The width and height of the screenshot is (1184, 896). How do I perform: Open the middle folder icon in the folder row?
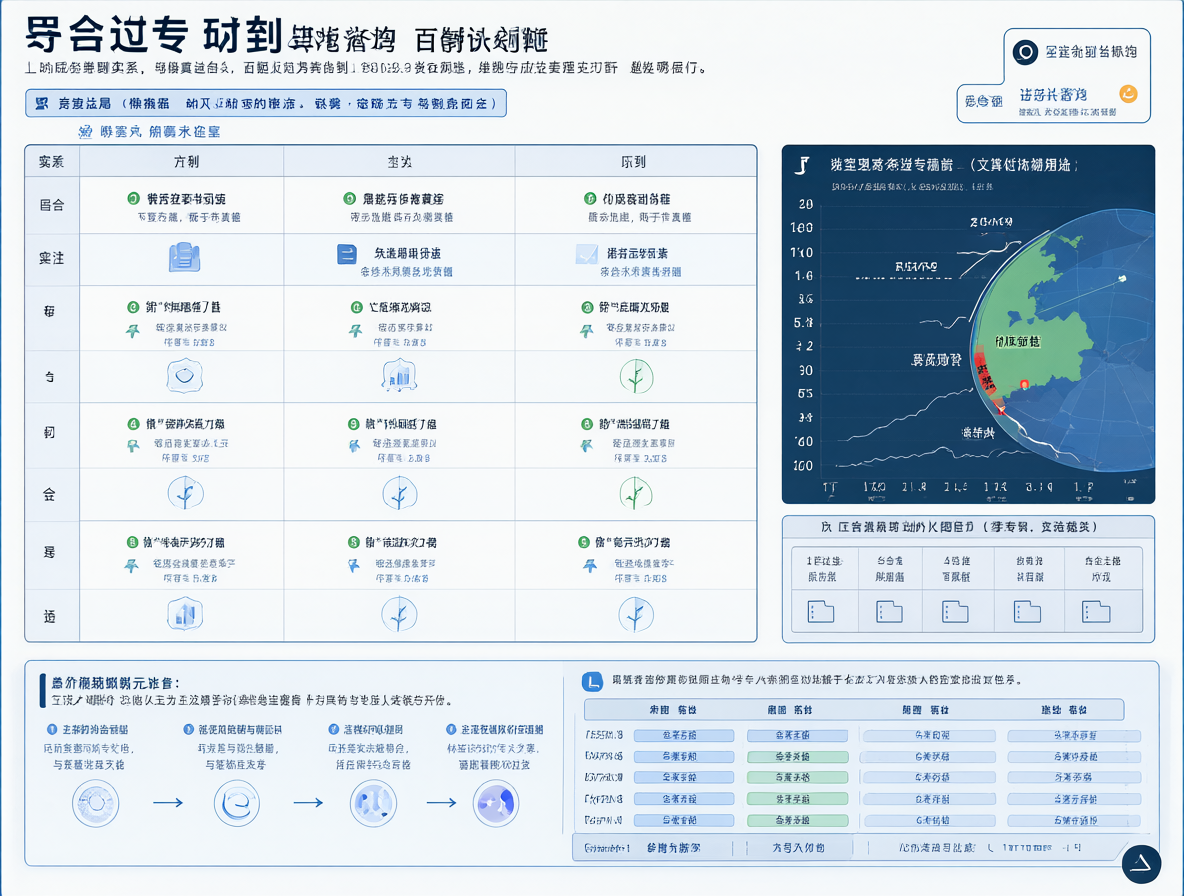(955, 611)
